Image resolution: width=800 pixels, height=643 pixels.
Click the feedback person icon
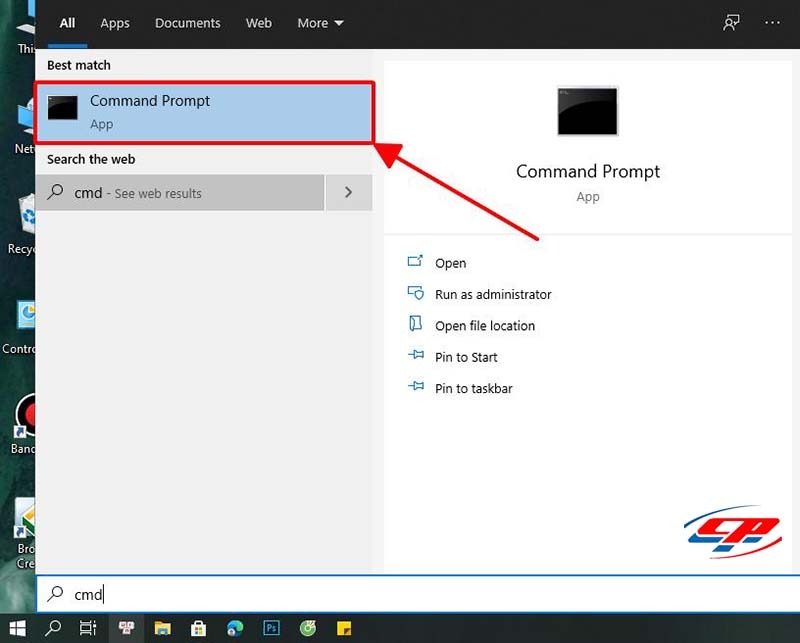click(731, 22)
